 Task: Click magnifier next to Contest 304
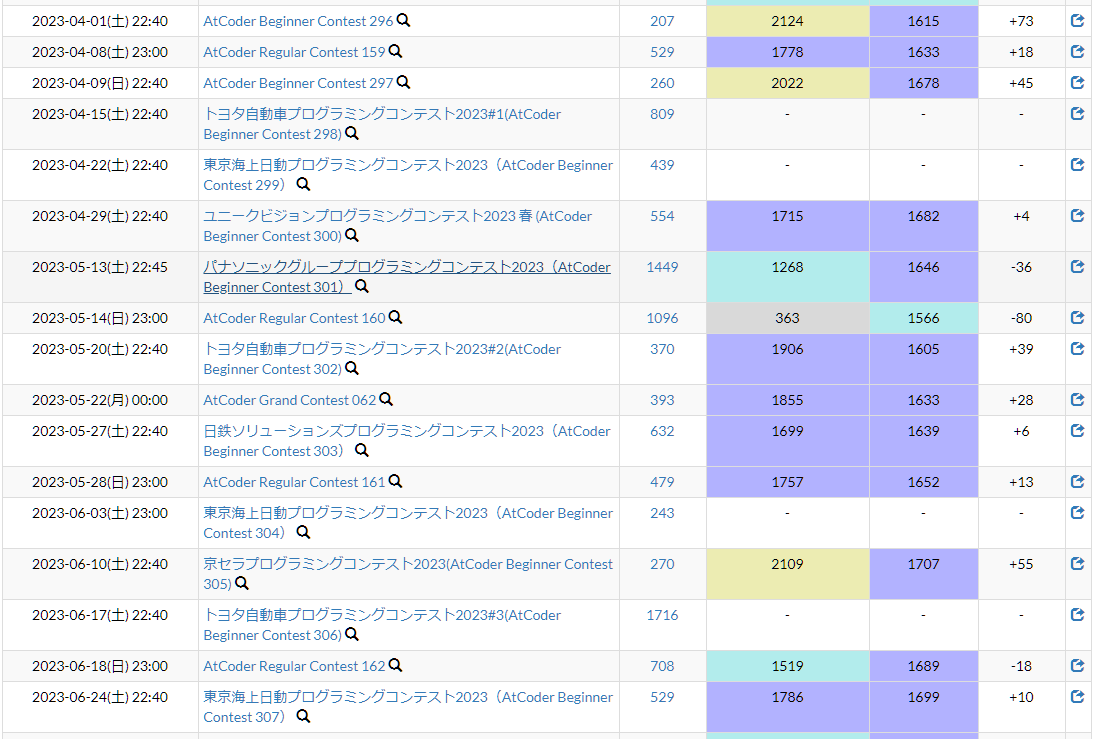pos(303,532)
